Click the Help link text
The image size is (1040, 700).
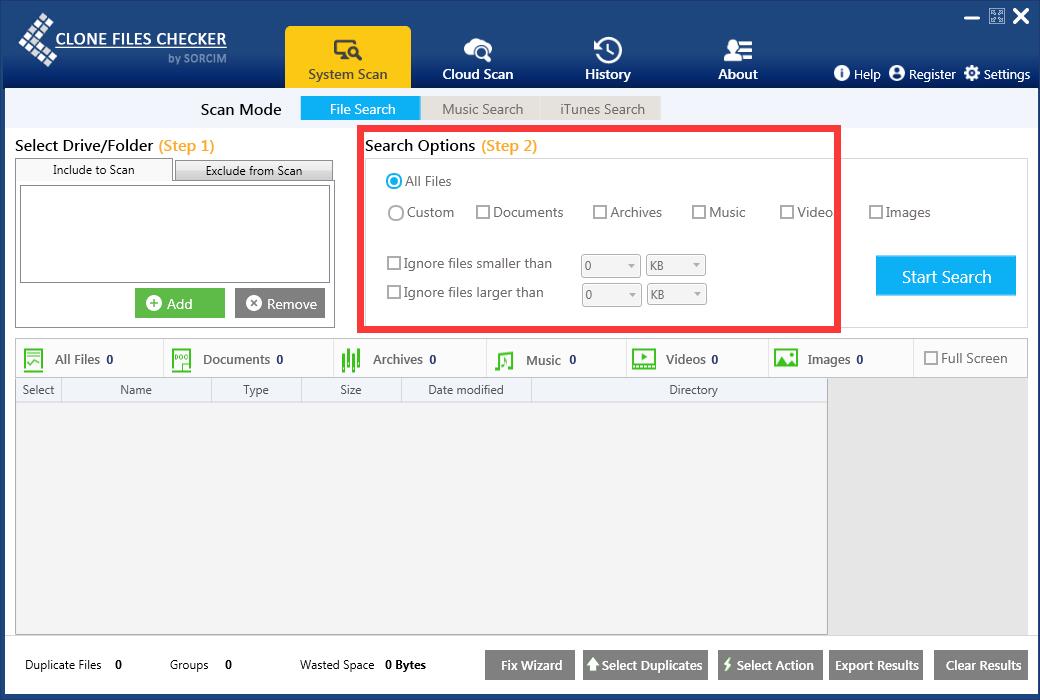tap(867, 74)
